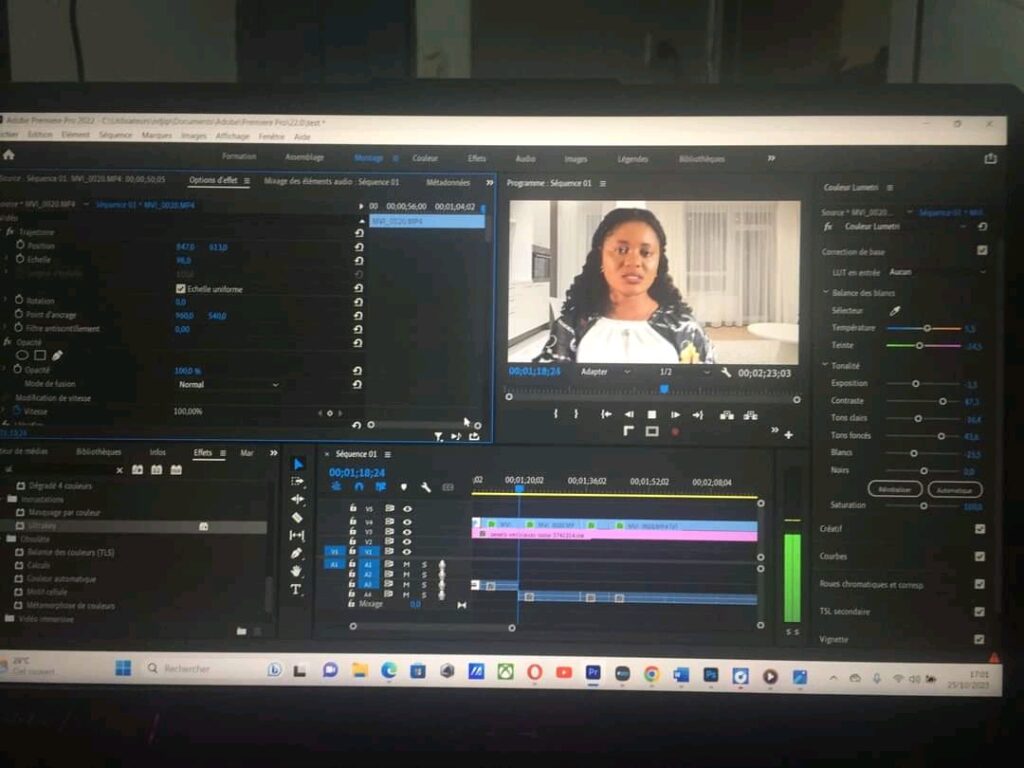
Task: Select the Selection arrow tool
Action: pos(298,464)
